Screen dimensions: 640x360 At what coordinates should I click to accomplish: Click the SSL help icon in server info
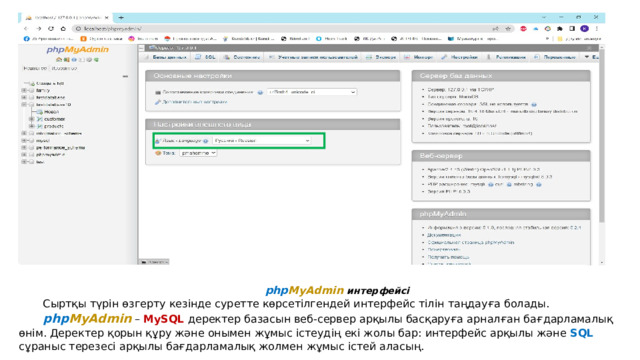pos(534,104)
